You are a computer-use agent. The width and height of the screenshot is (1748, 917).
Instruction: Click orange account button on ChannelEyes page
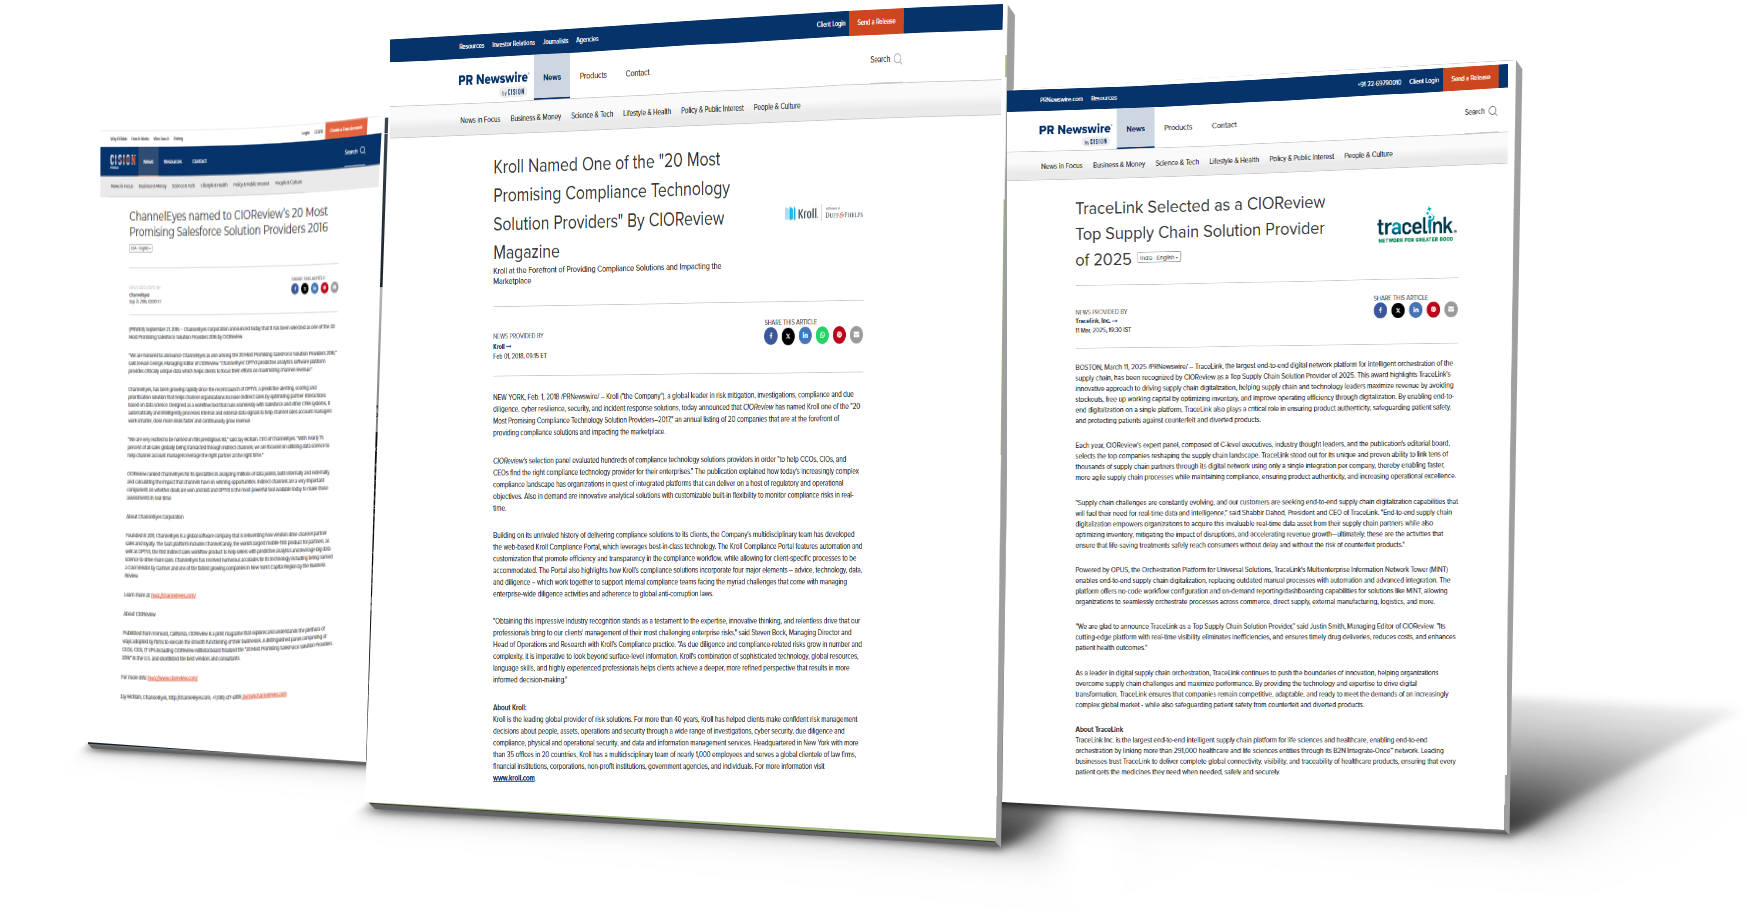click(346, 128)
